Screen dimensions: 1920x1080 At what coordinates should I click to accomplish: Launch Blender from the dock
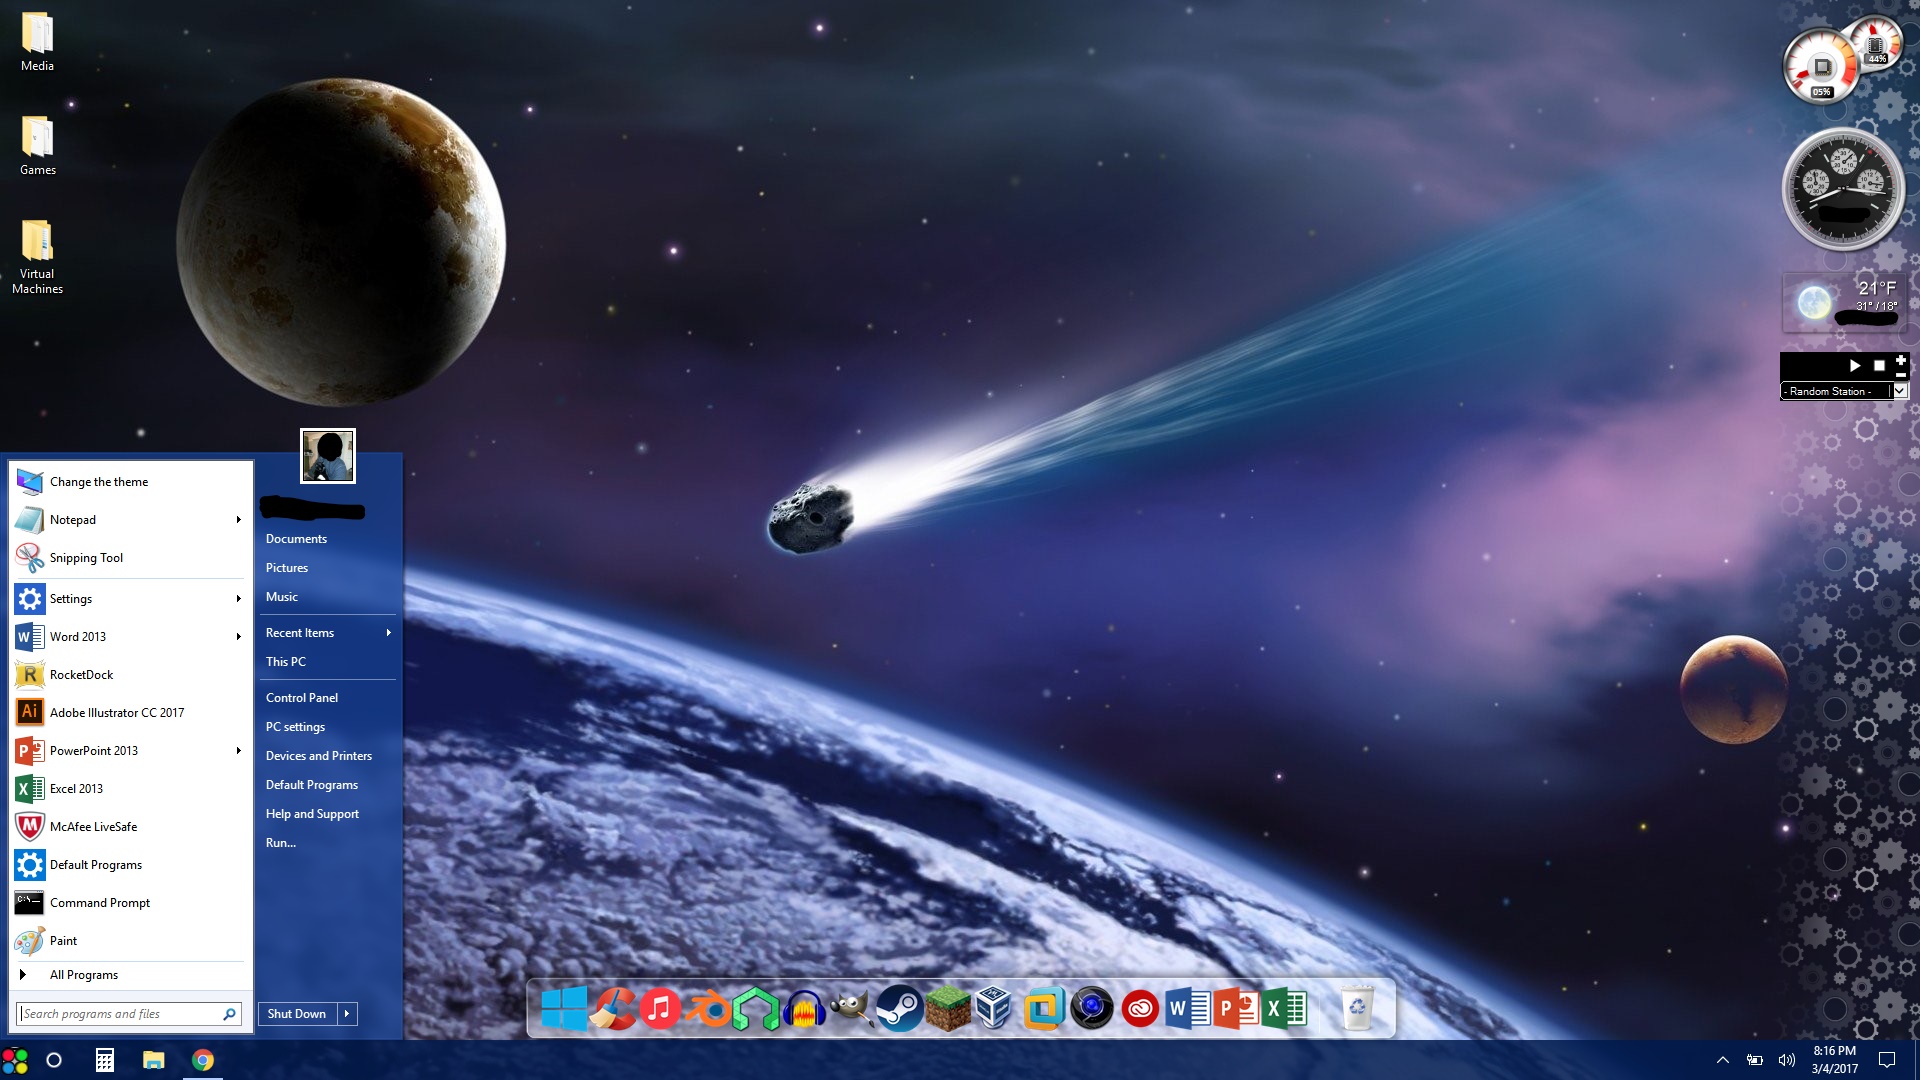tap(709, 1009)
